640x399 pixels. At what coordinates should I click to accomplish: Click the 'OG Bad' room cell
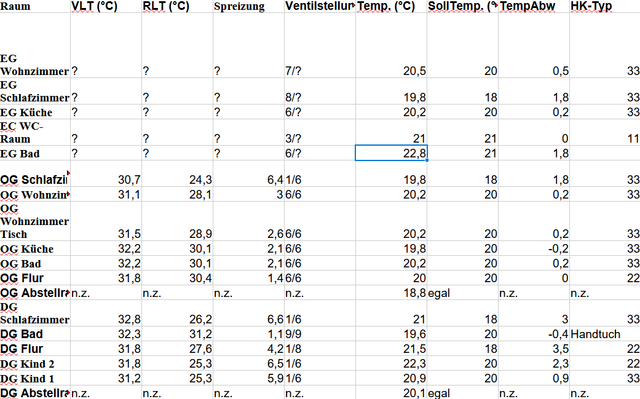pyautogui.click(x=35, y=263)
